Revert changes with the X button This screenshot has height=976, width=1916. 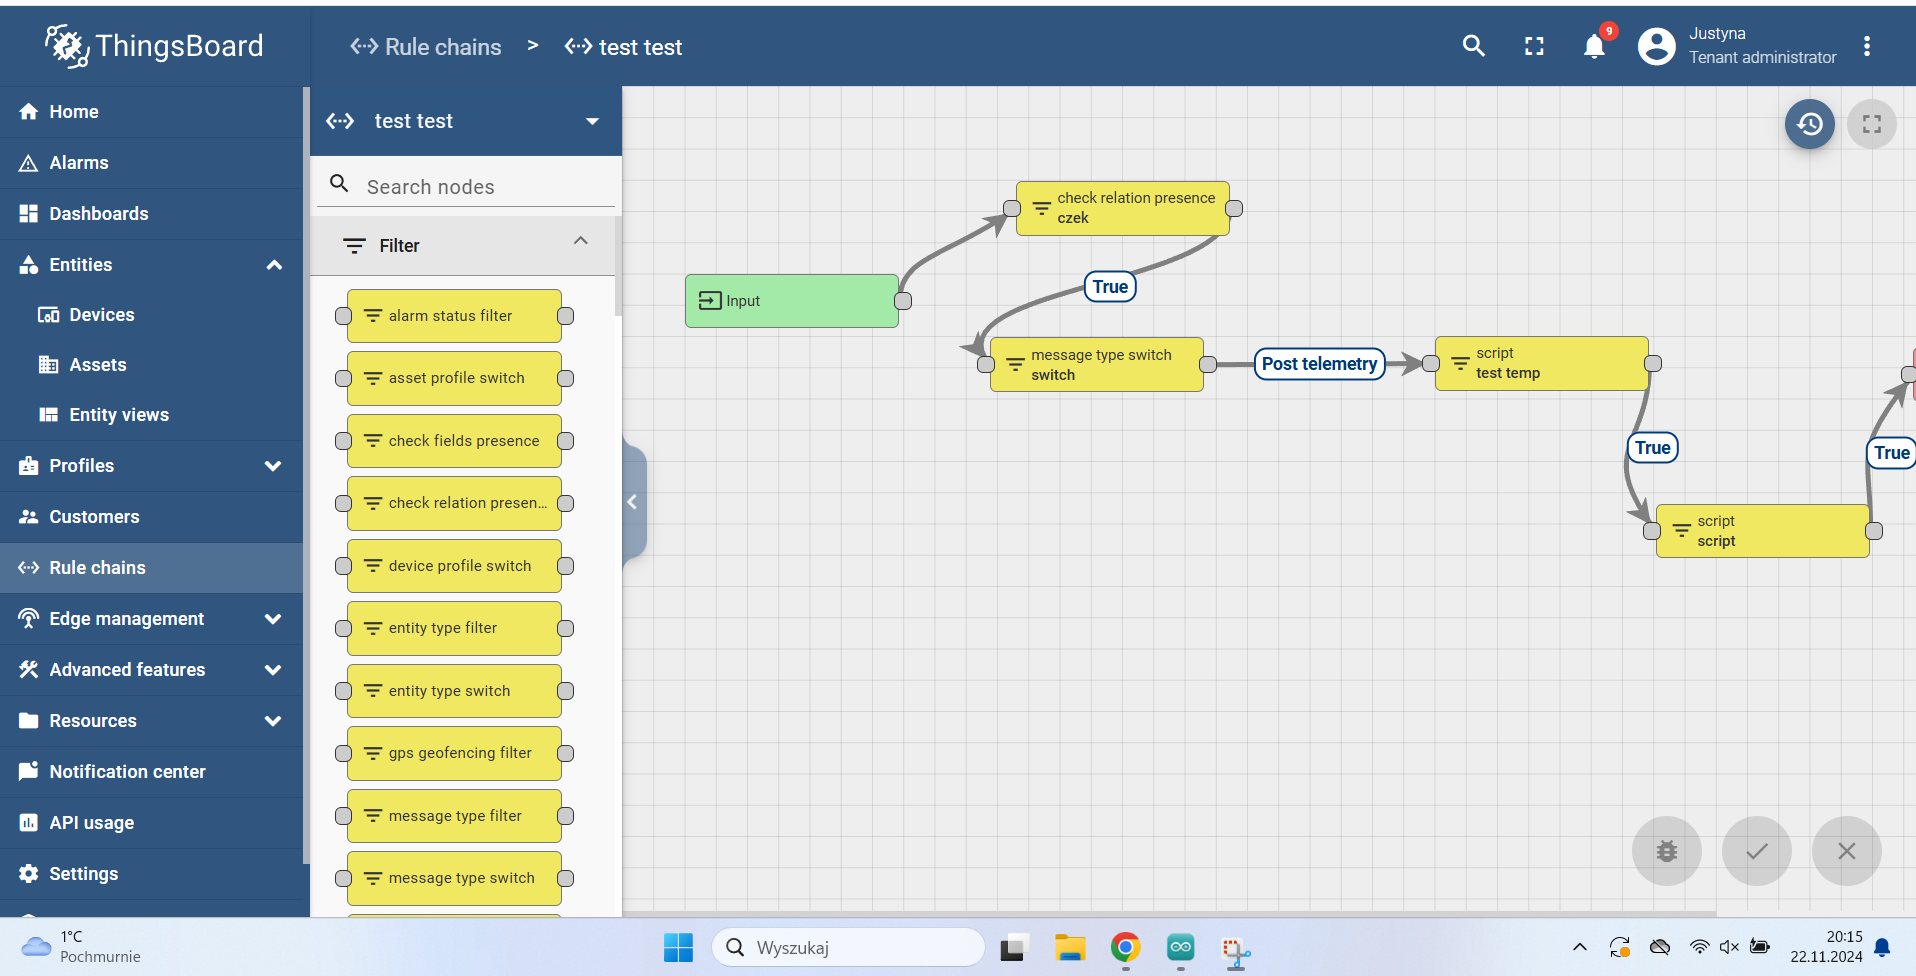point(1846,851)
